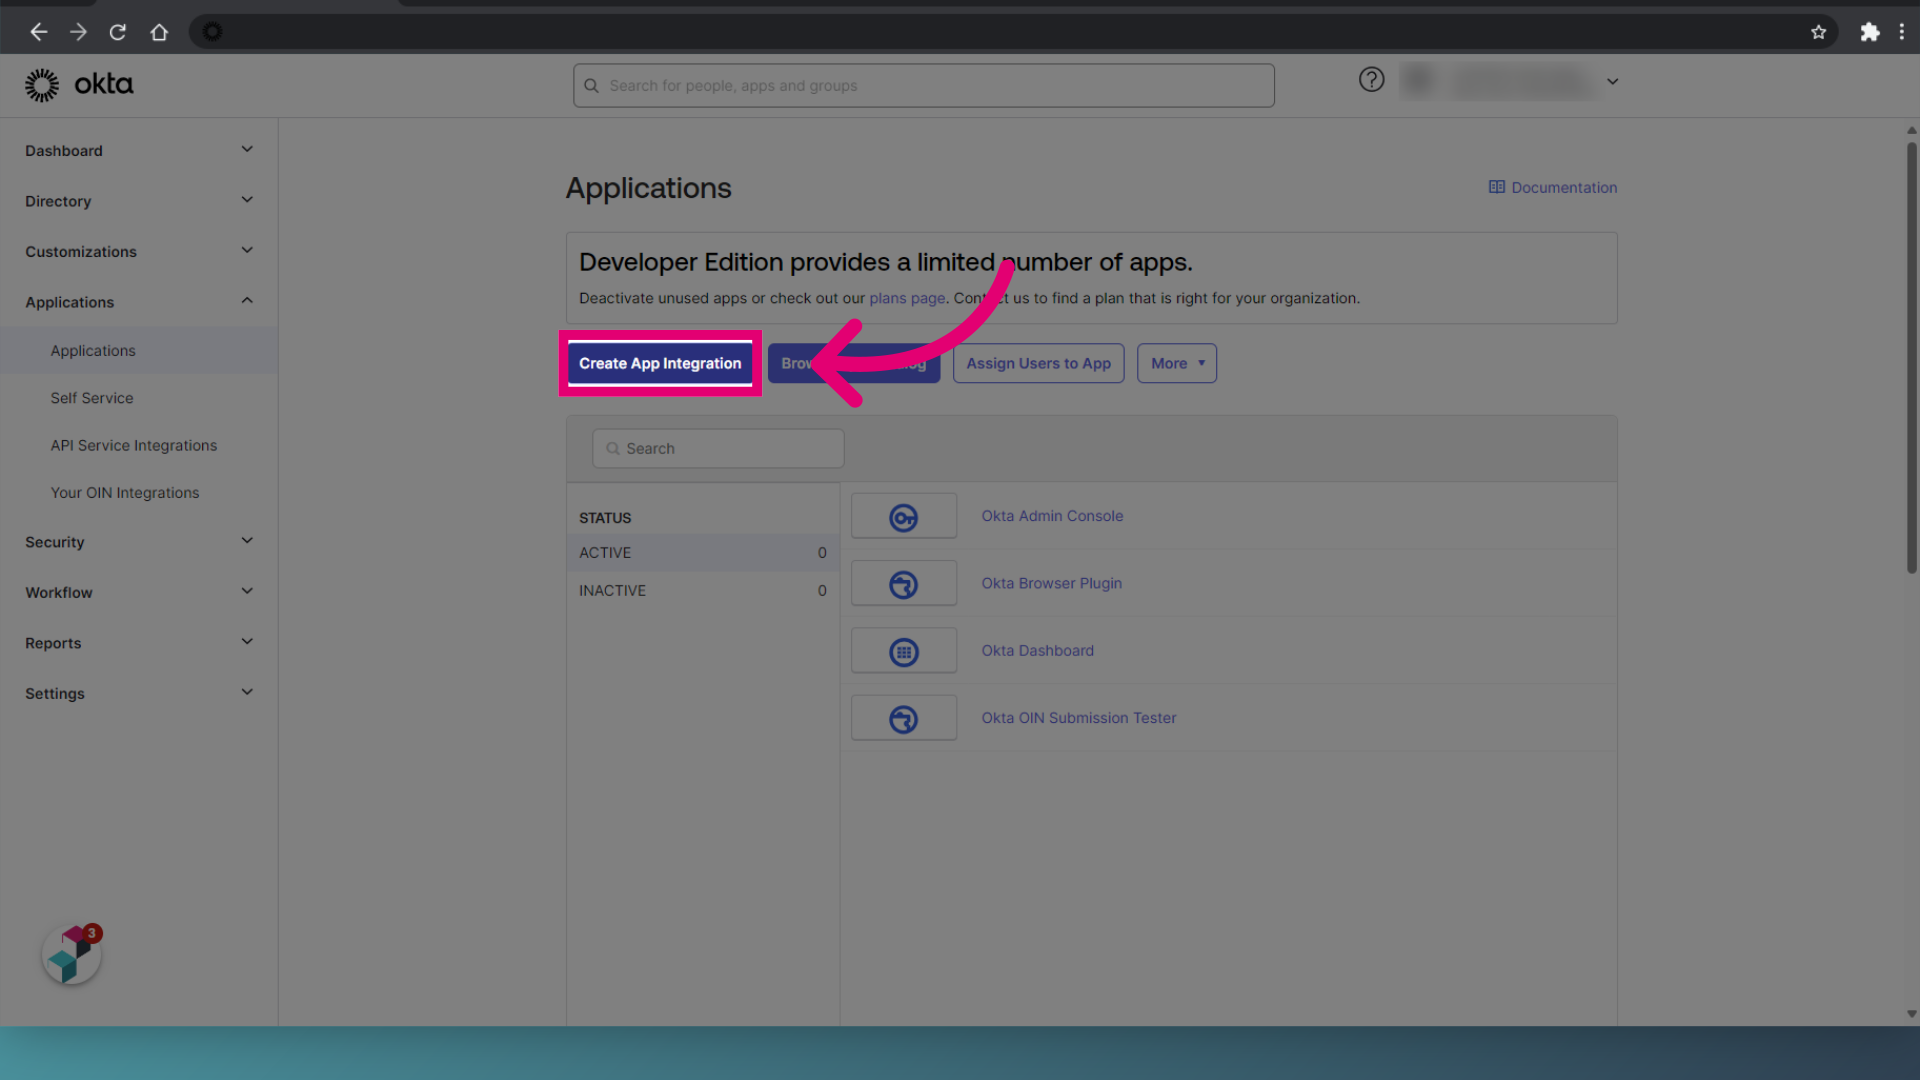
Task: Open the Documentation link
Action: point(1564,187)
